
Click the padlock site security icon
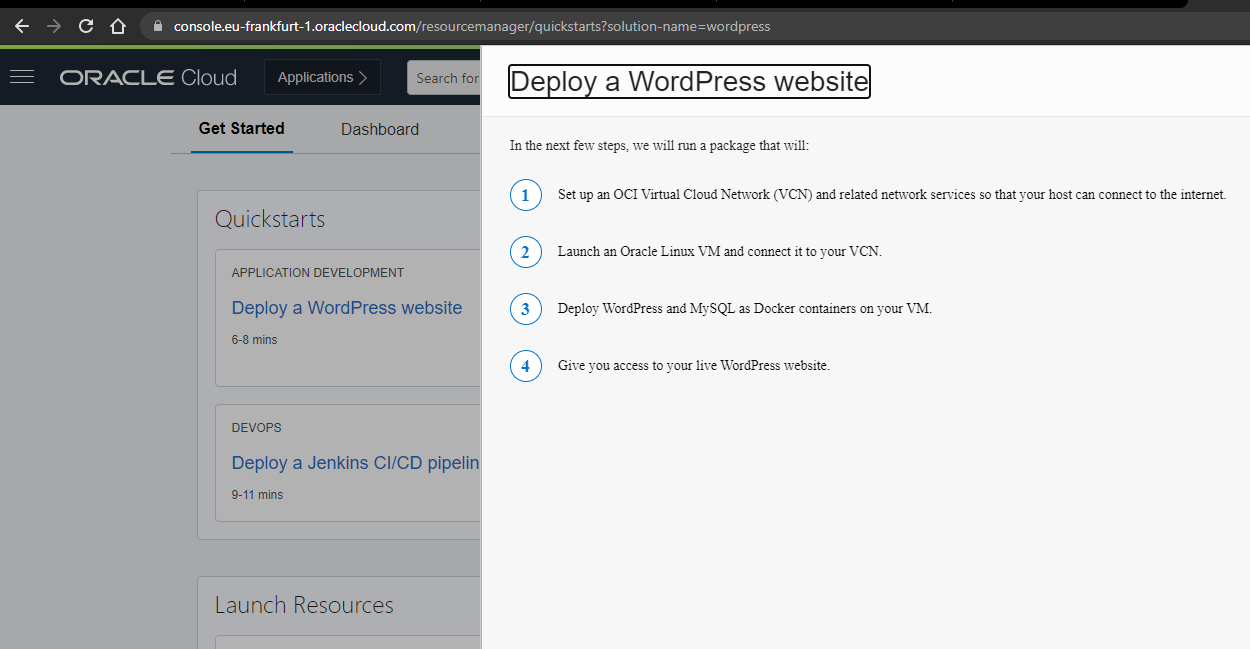tap(158, 26)
